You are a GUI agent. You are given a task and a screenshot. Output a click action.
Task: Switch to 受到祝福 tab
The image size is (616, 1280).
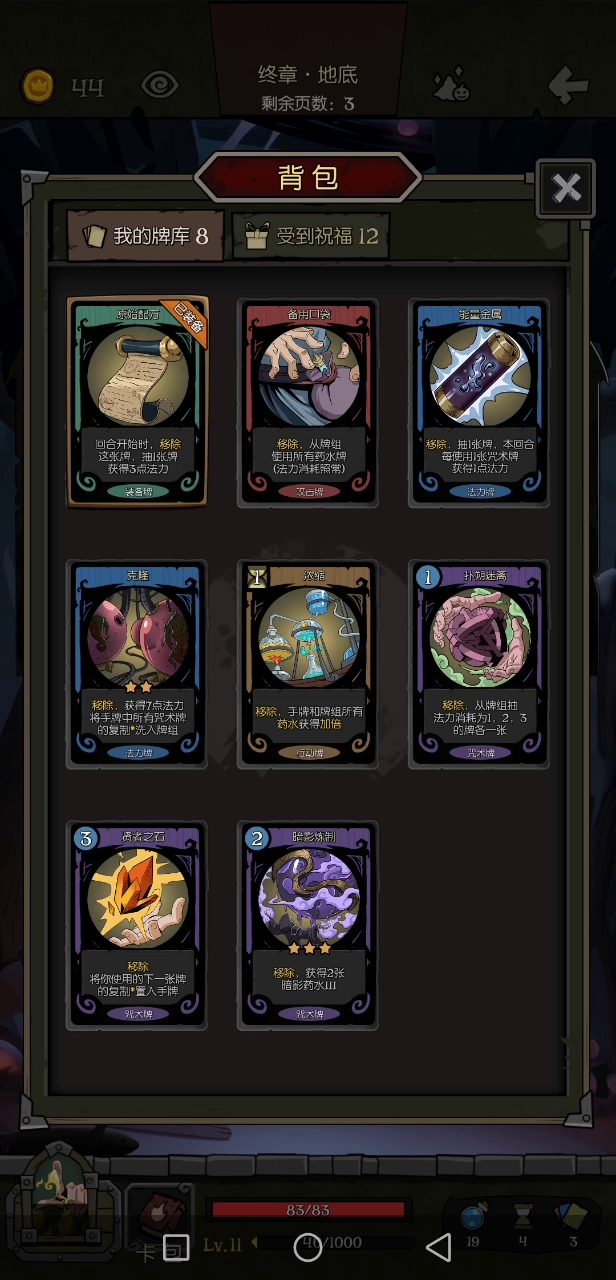311,236
